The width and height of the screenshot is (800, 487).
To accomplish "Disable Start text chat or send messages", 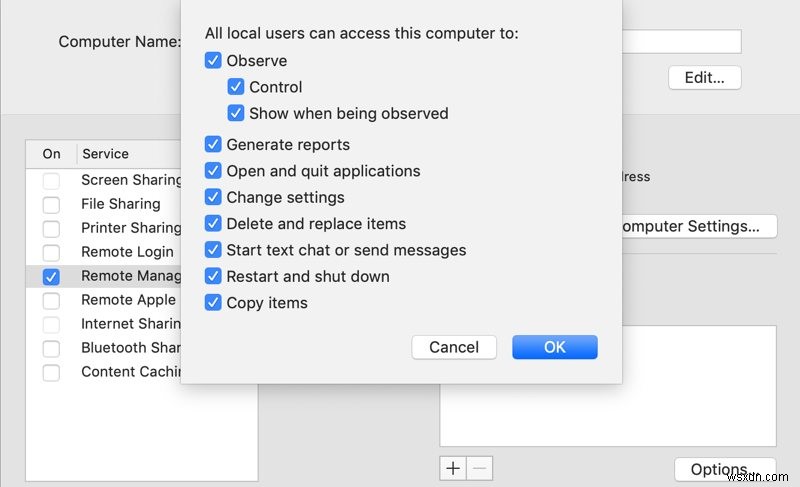I will click(213, 250).
